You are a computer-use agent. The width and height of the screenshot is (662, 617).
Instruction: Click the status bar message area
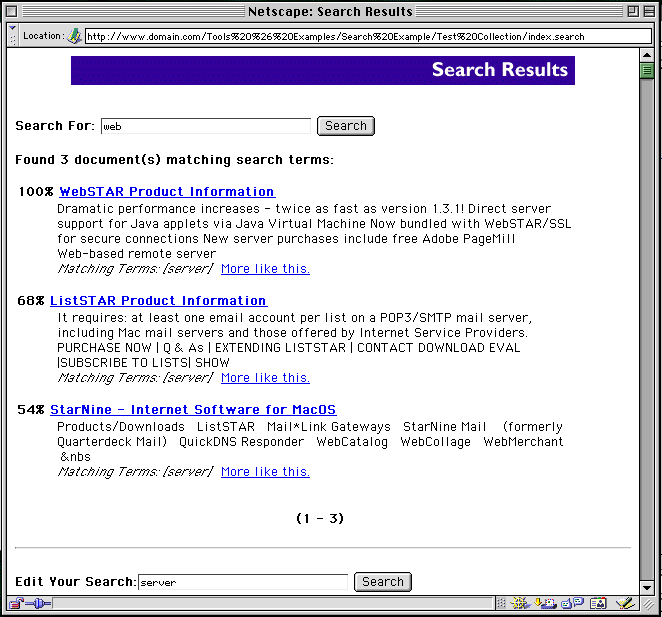click(273, 603)
